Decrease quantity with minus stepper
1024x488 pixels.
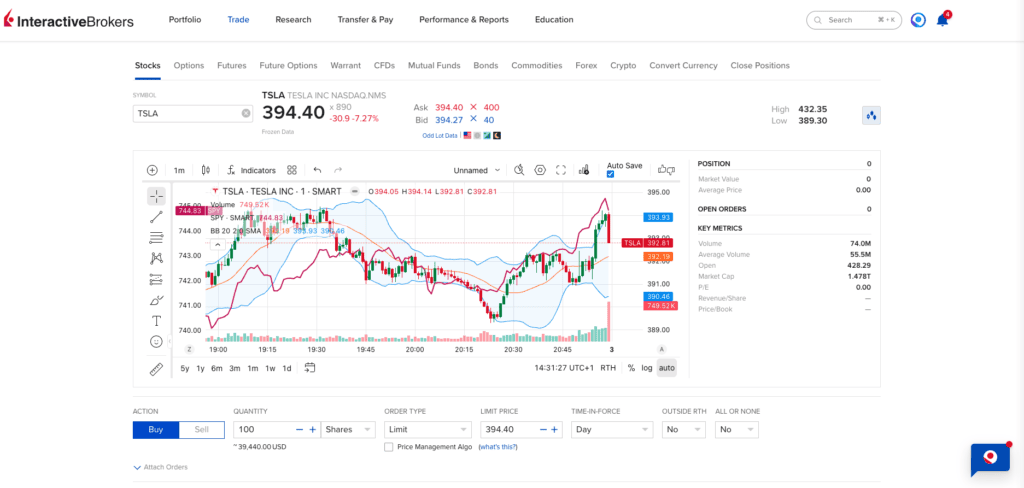pyautogui.click(x=299, y=429)
